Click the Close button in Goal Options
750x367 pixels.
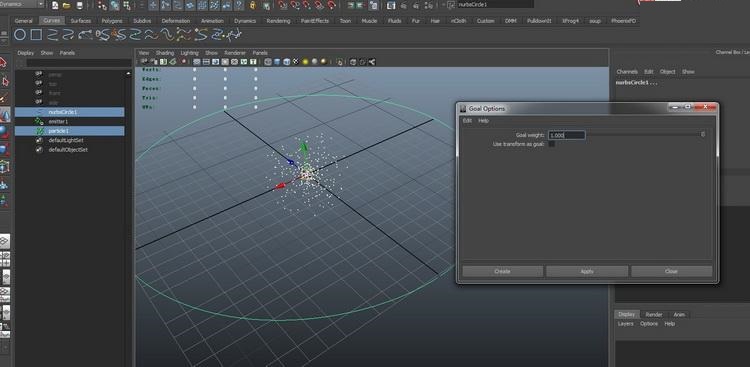672,271
